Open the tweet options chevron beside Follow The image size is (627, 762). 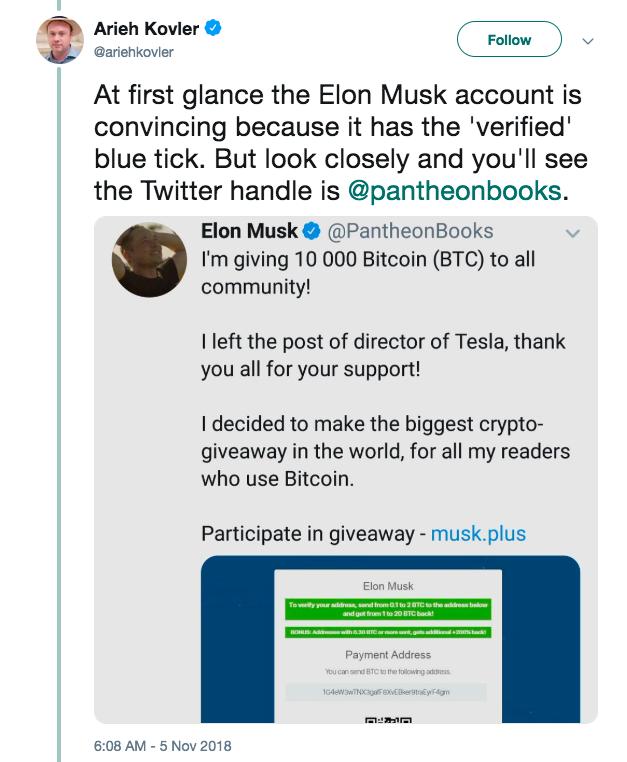pyautogui.click(x=588, y=41)
